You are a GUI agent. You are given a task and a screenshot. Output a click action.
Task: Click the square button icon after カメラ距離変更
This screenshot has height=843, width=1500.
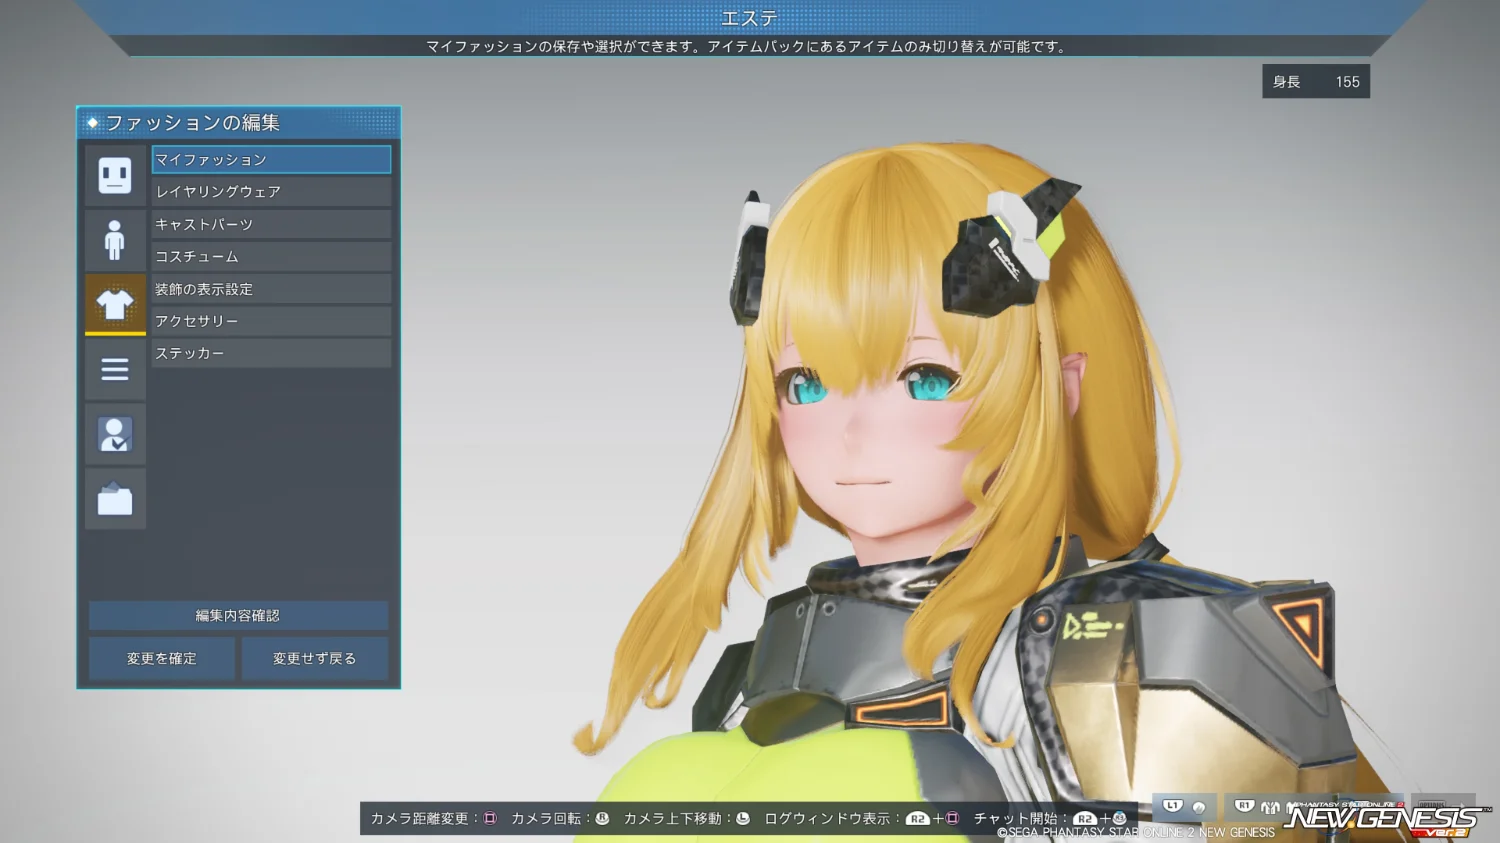pyautogui.click(x=490, y=818)
